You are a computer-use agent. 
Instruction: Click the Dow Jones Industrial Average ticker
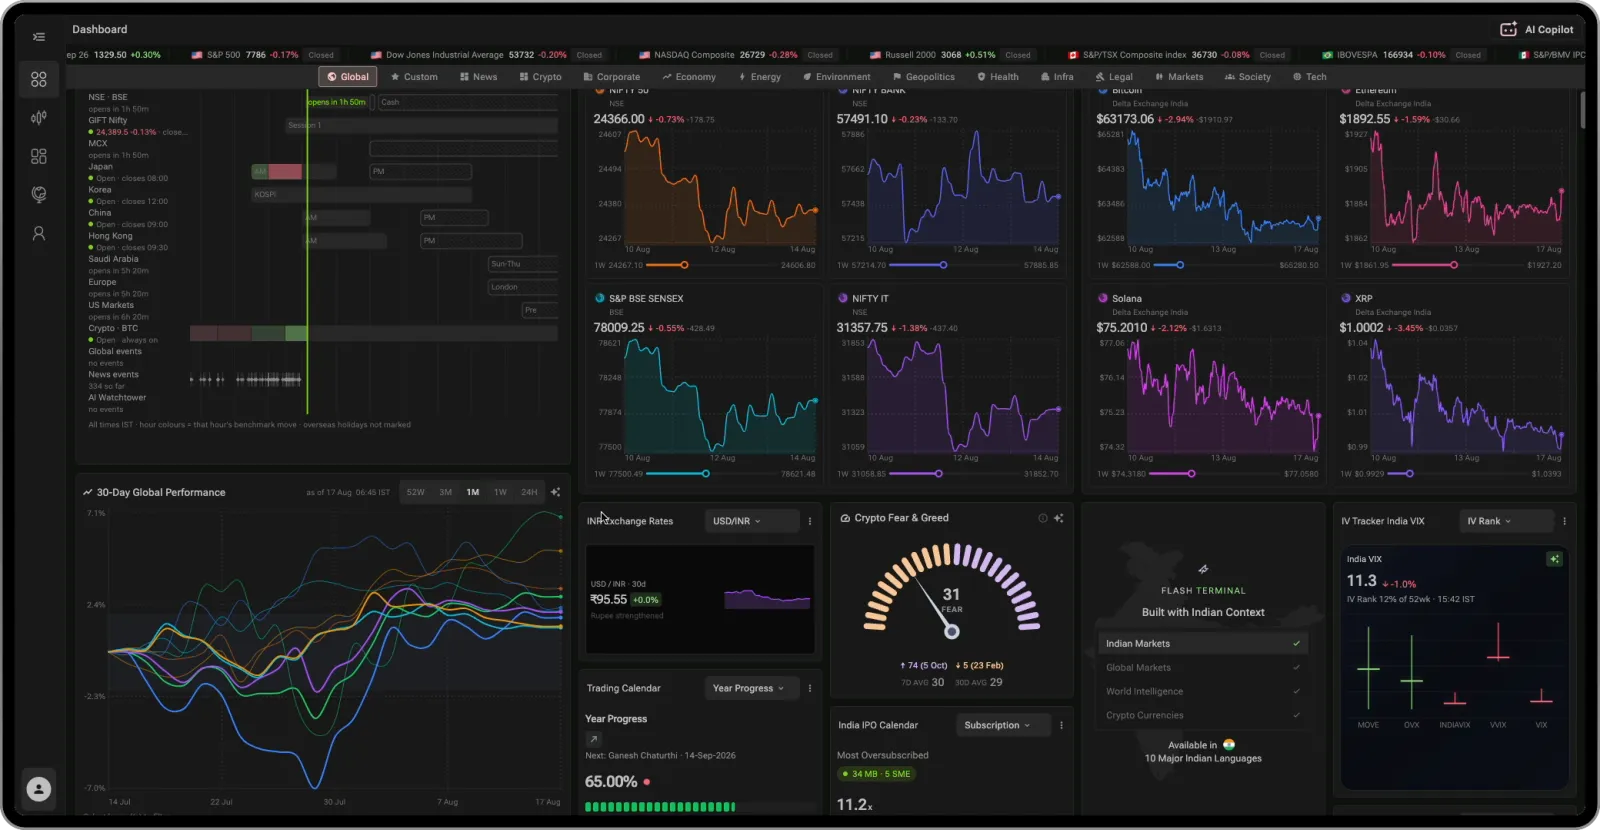[x=487, y=55]
